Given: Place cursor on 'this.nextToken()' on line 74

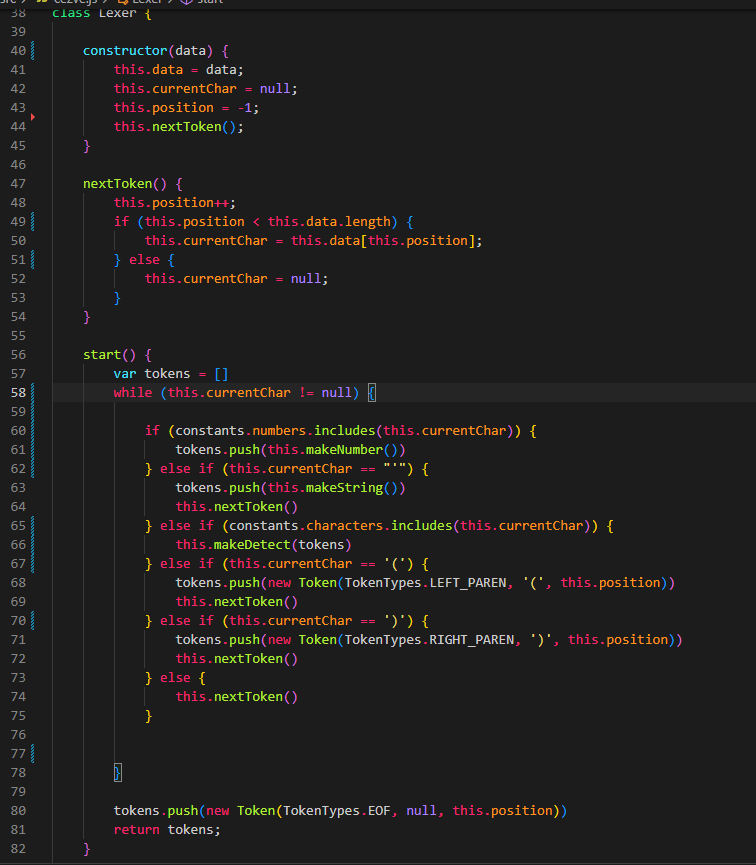Looking at the screenshot, I should click(236, 697).
